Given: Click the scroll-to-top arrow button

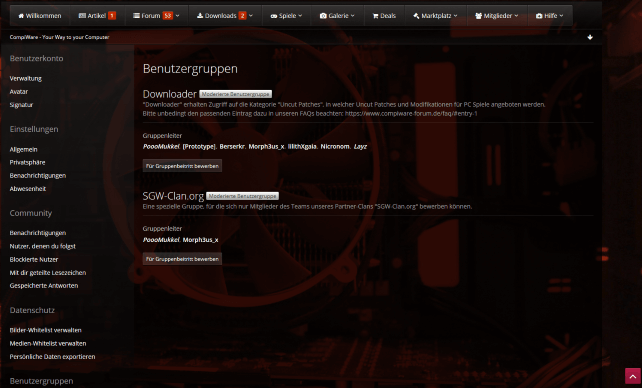Looking at the screenshot, I should (x=633, y=376).
